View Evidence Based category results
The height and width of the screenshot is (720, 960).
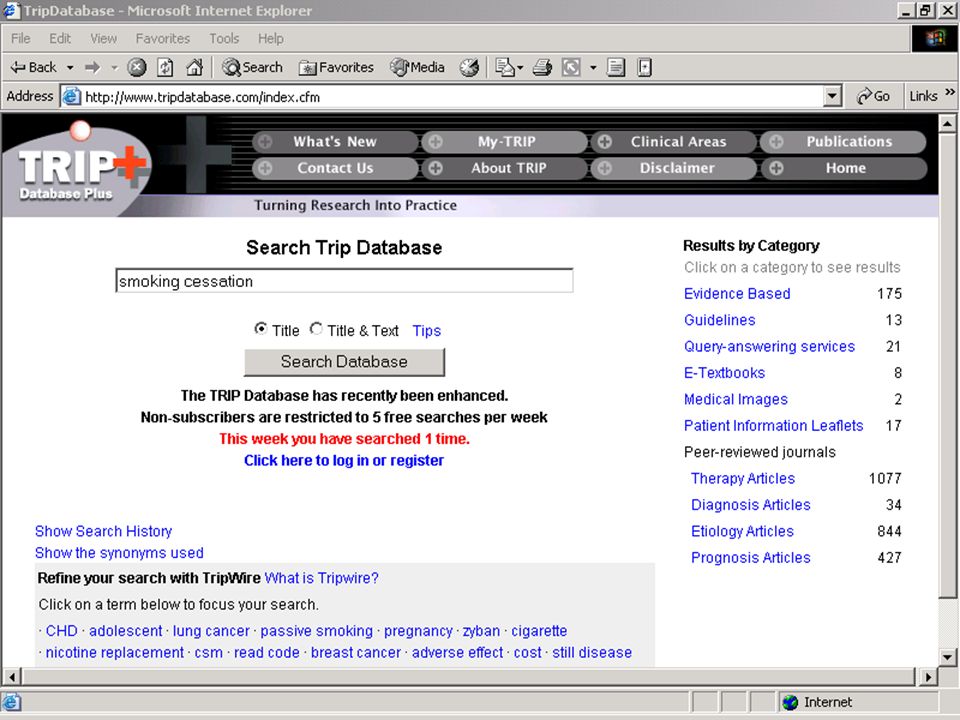pyautogui.click(x=737, y=294)
